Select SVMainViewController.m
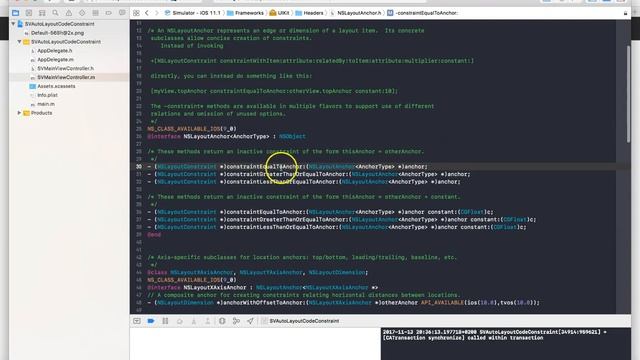The width and height of the screenshot is (640, 360). (66, 77)
